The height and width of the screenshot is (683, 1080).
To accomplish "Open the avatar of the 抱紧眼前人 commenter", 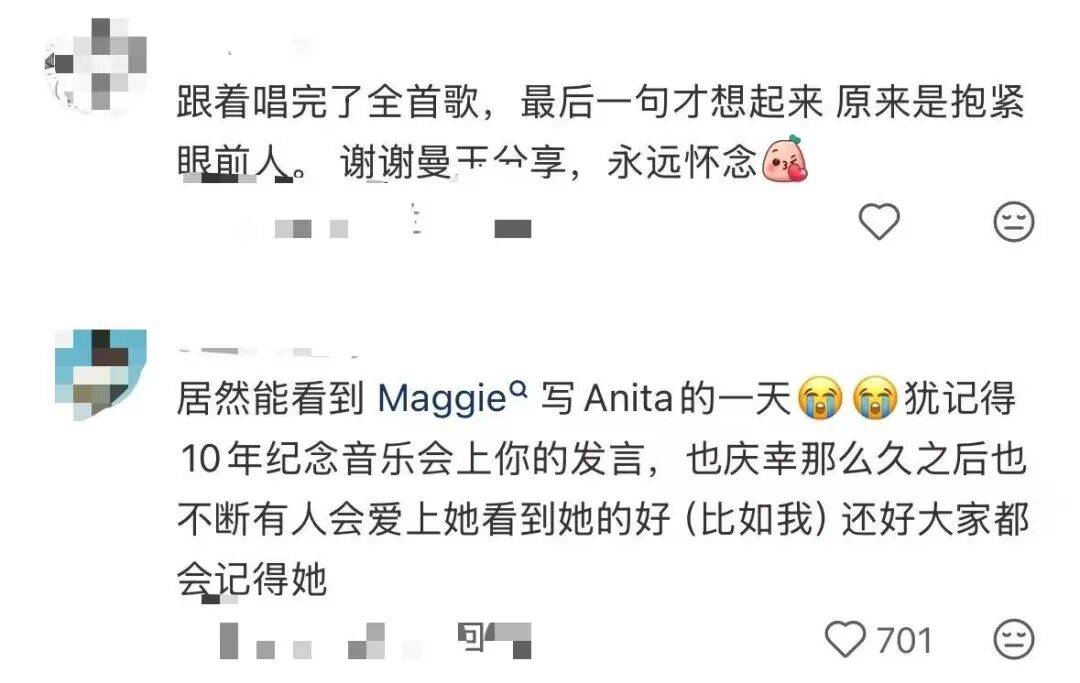I will click(95, 66).
